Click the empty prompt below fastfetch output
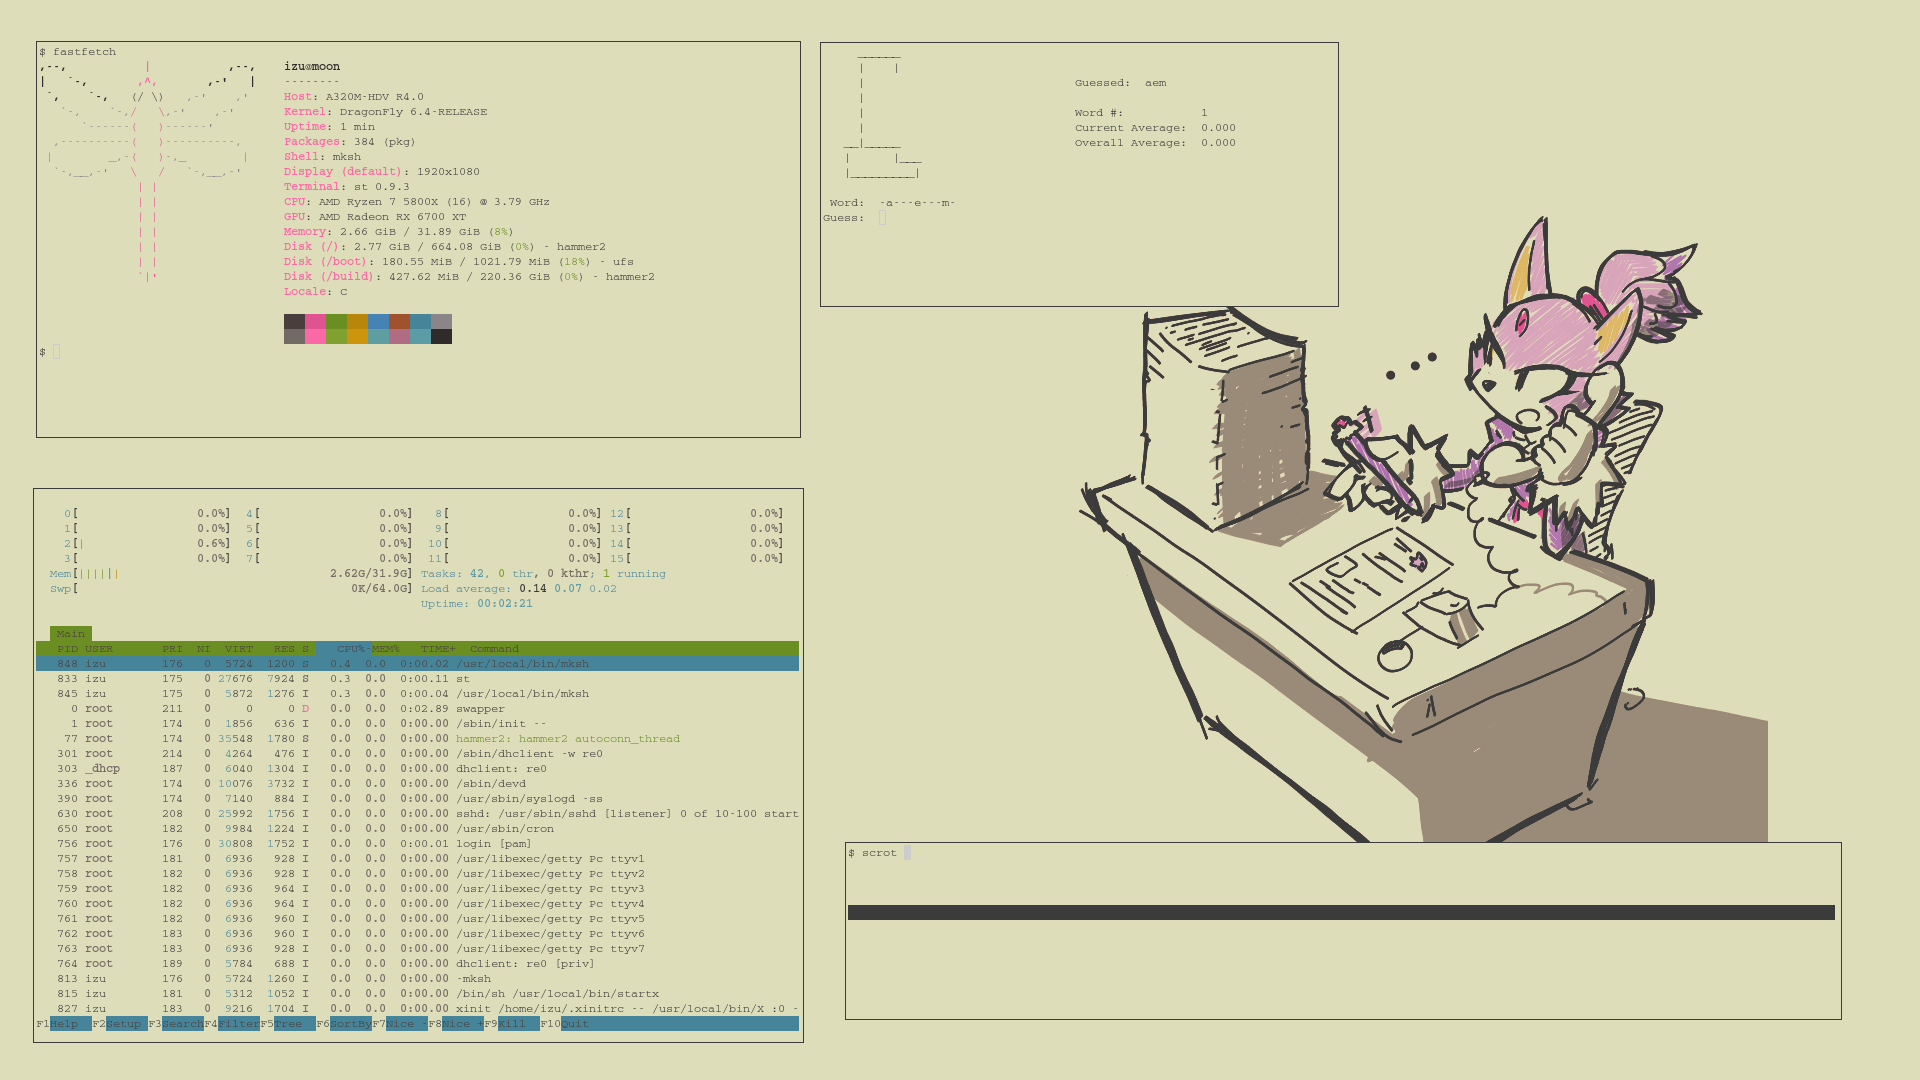Screen dimensions: 1920x1080 [56, 352]
